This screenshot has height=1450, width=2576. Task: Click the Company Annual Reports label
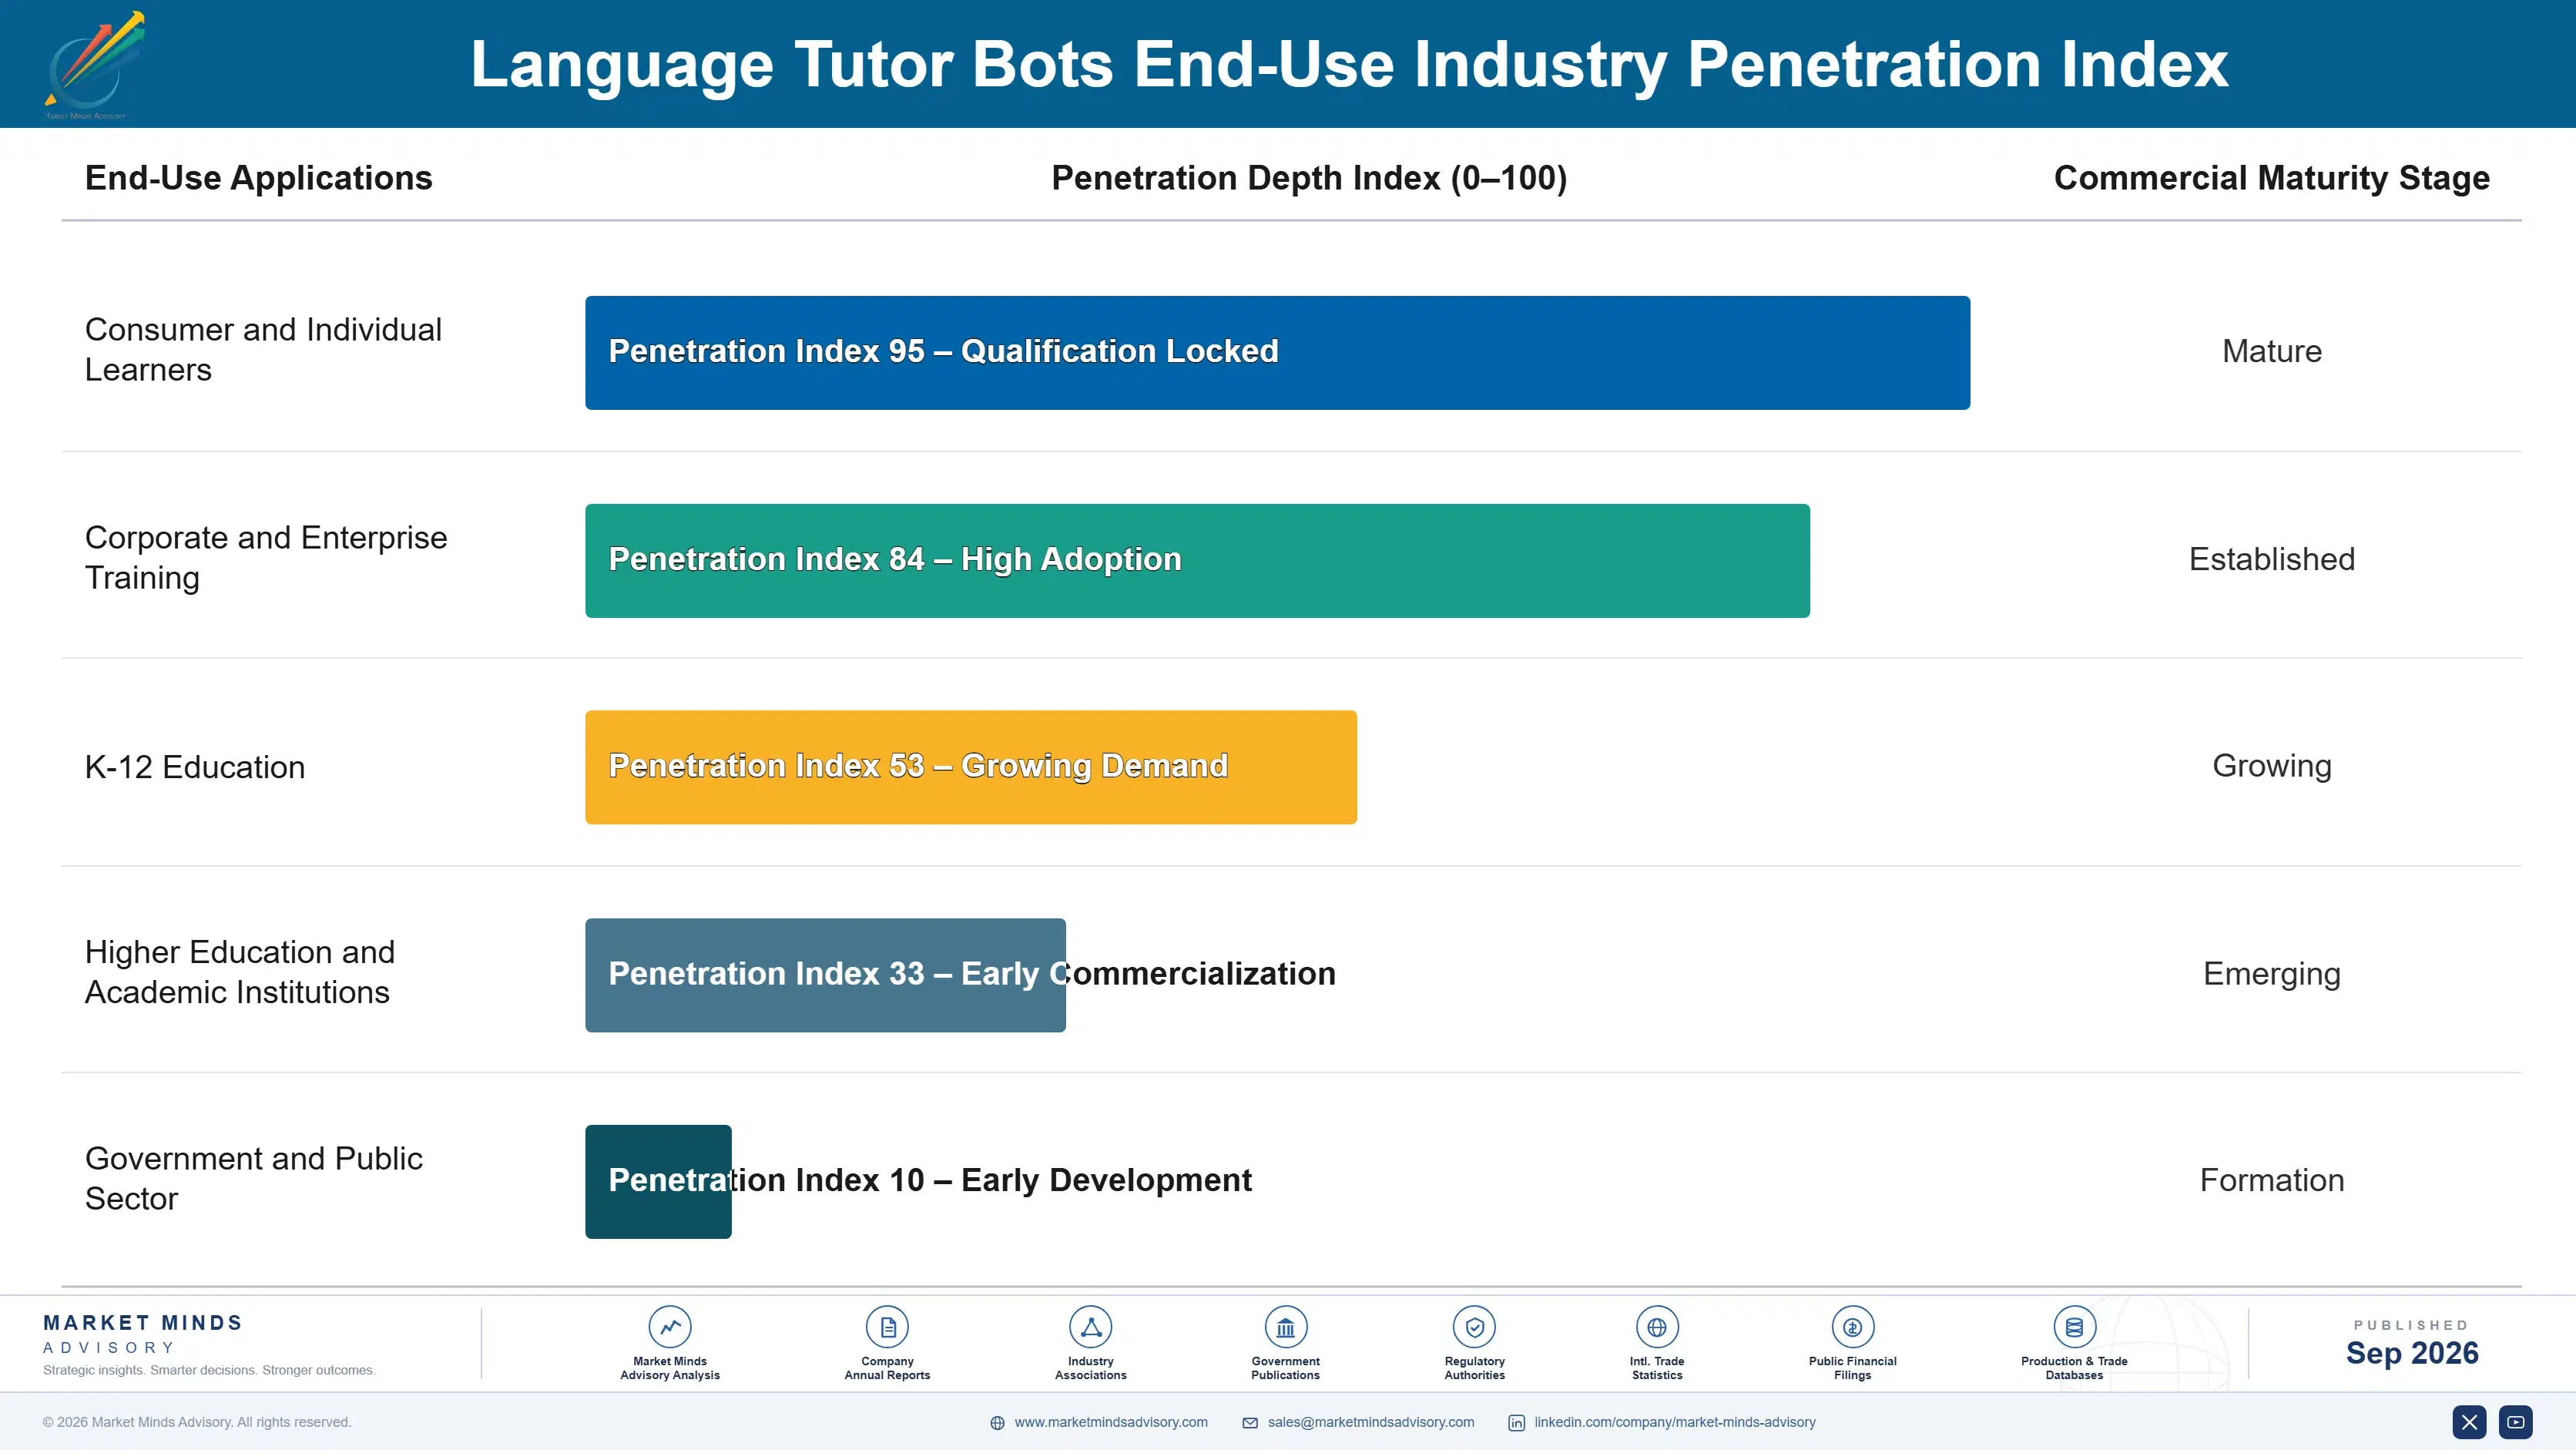tap(887, 1368)
